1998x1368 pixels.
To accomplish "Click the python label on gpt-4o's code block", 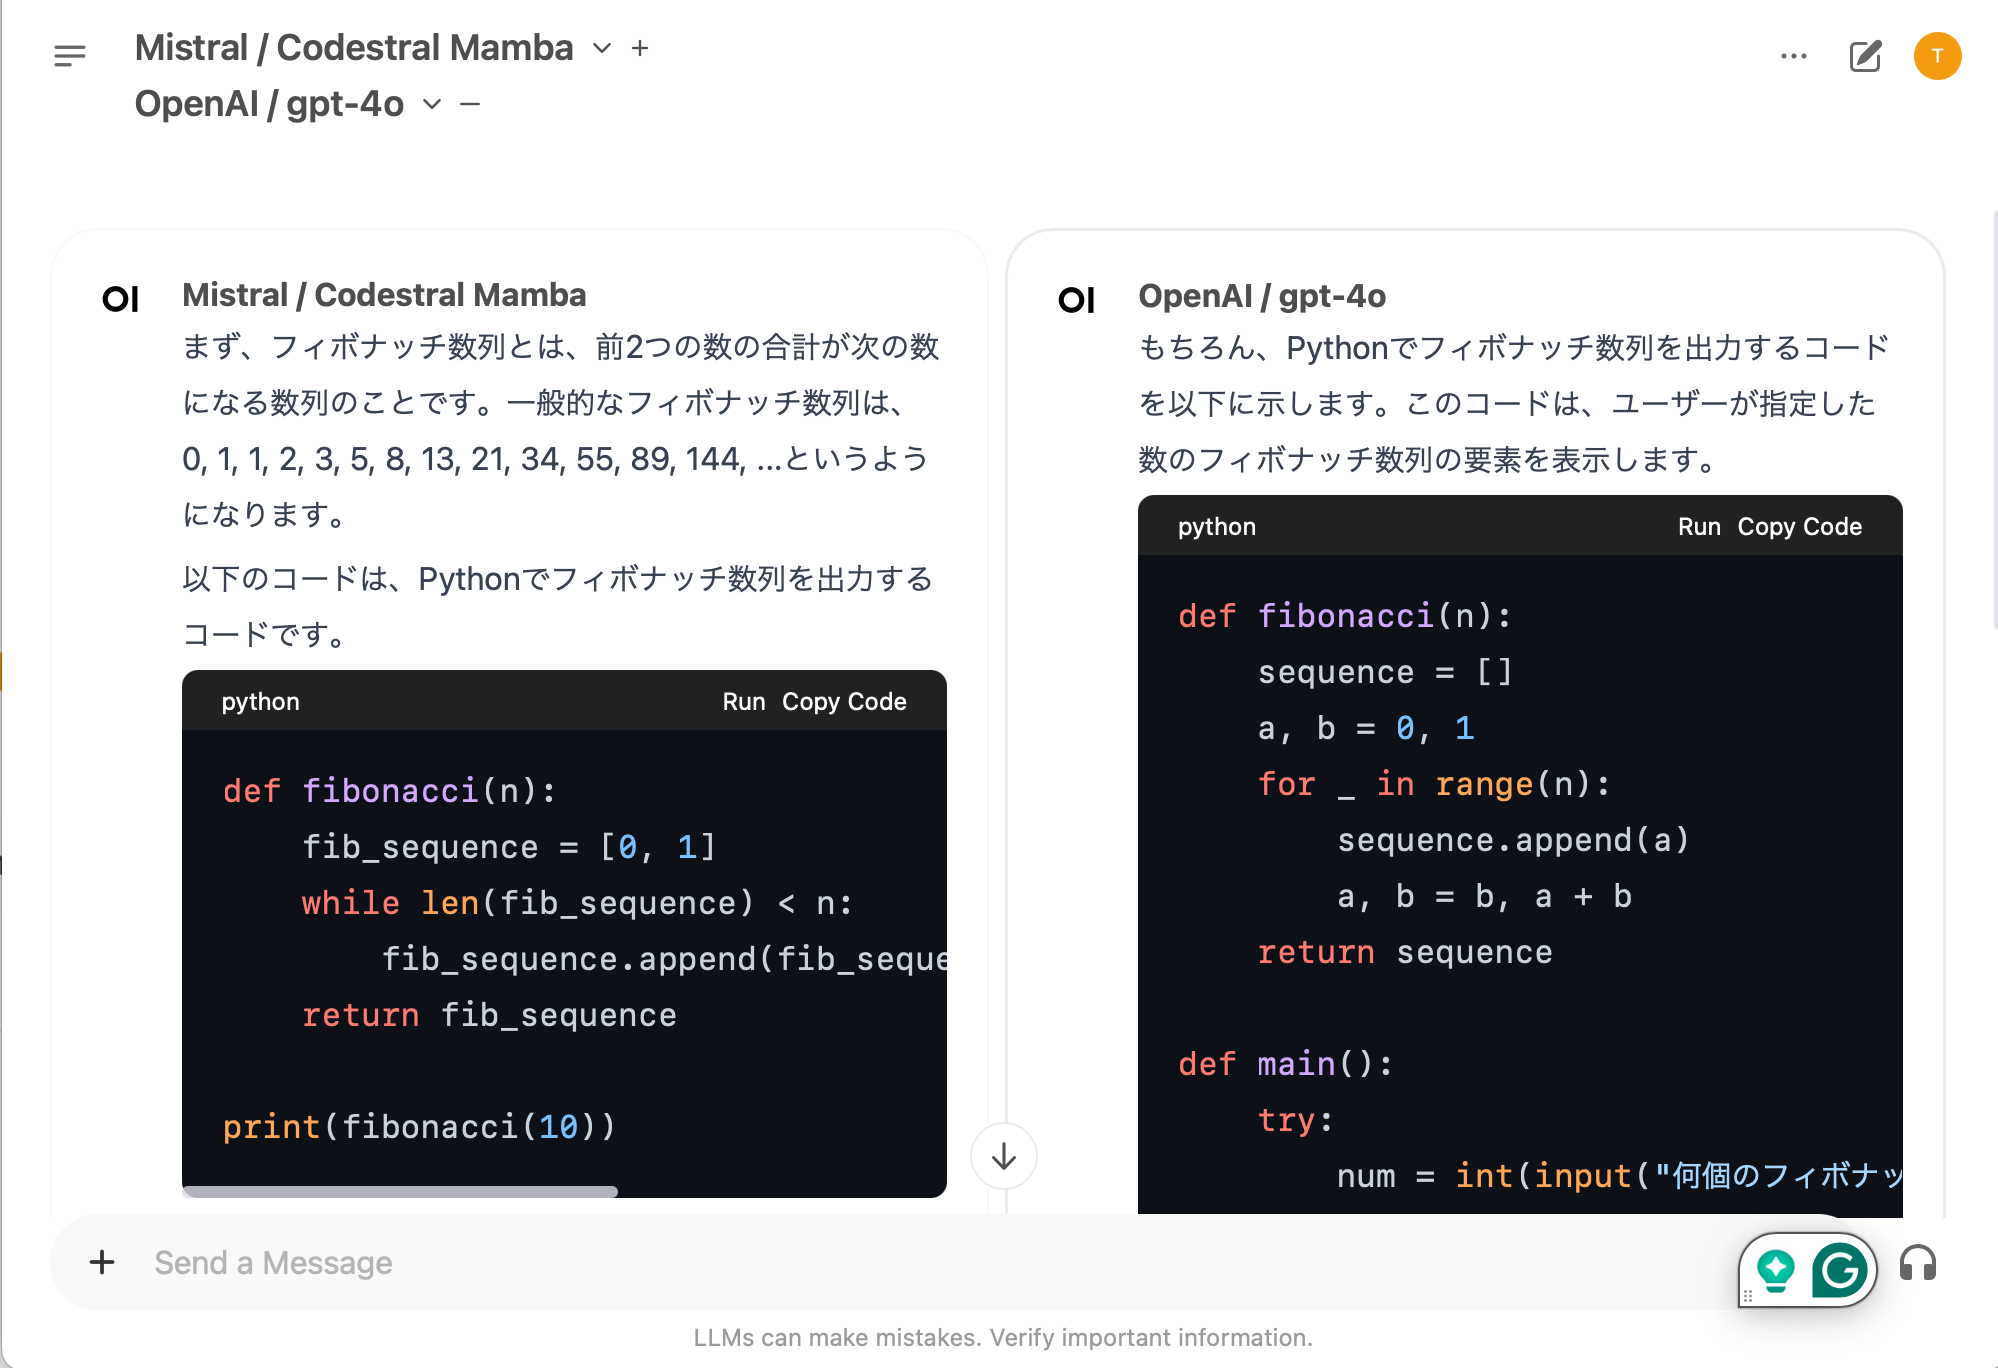I will click(x=1216, y=526).
